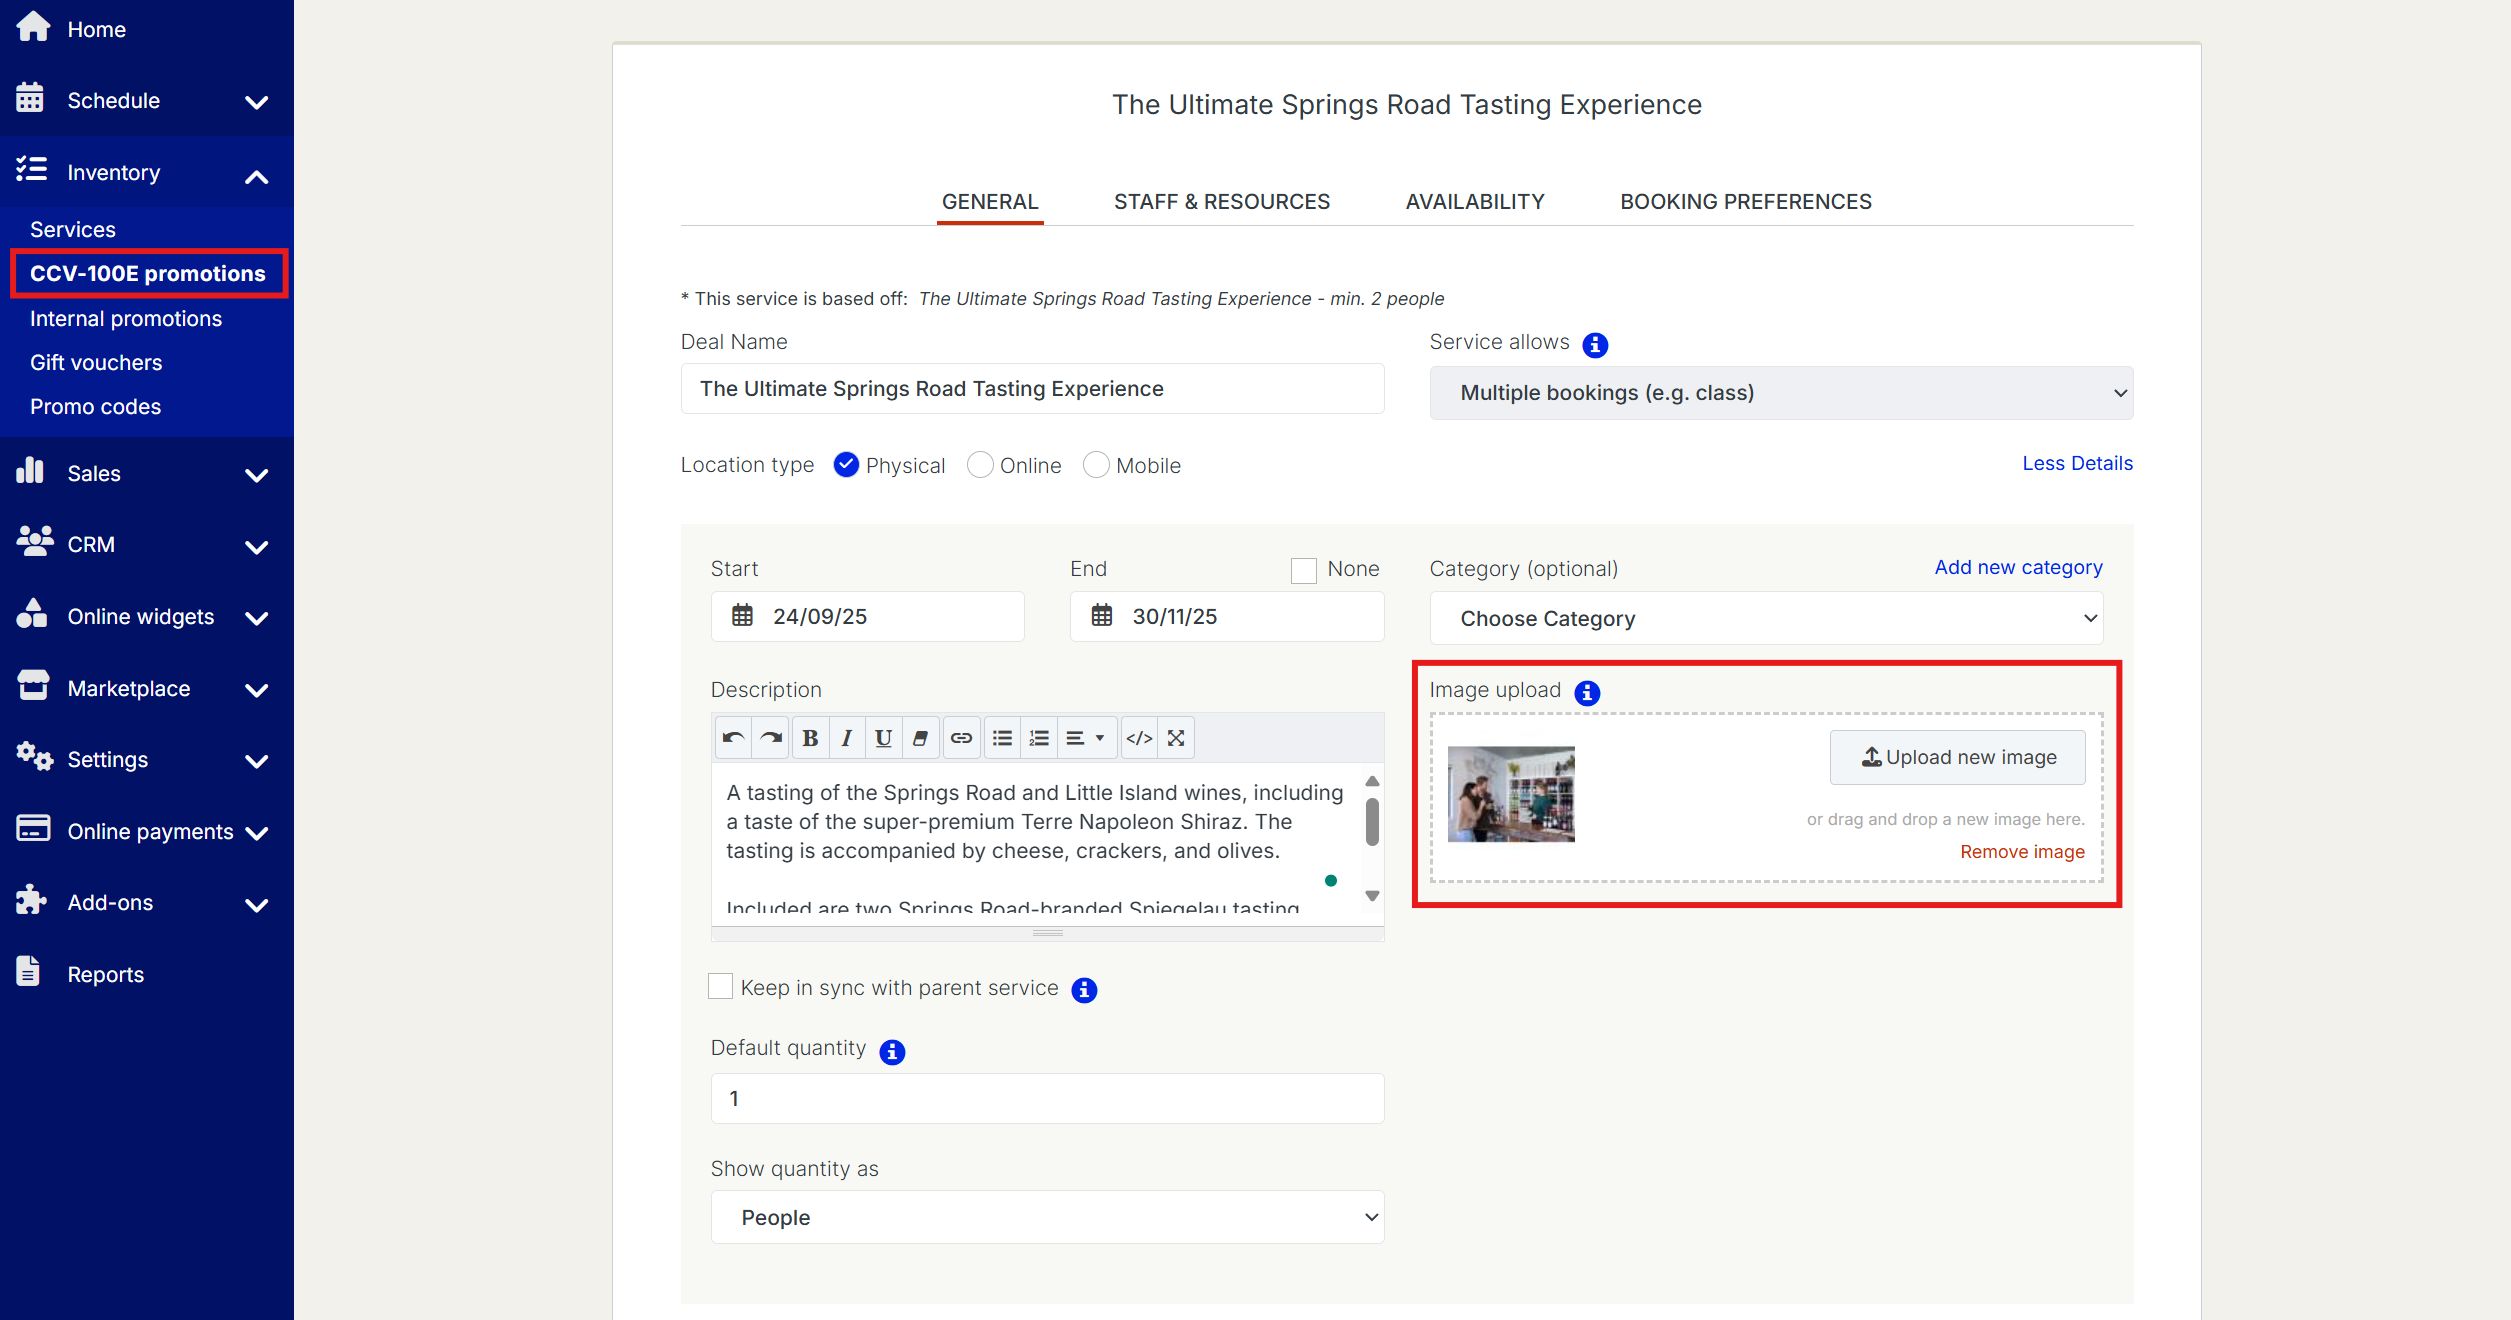Open the Booking Preferences tab
The height and width of the screenshot is (1320, 2511).
(x=1745, y=202)
